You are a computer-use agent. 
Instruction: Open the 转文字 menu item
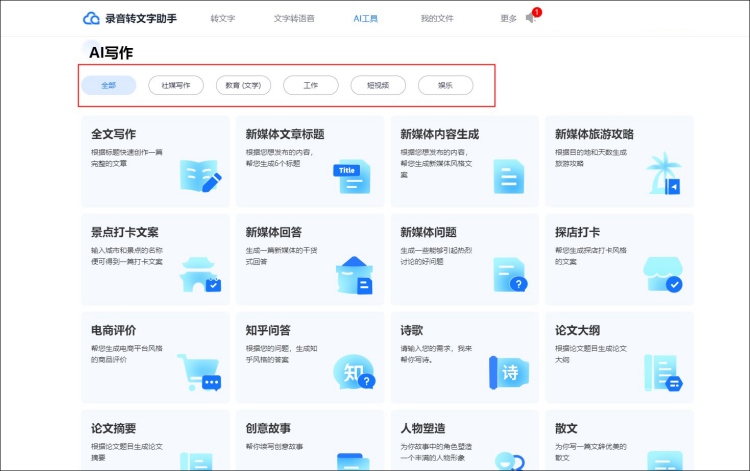click(x=223, y=19)
